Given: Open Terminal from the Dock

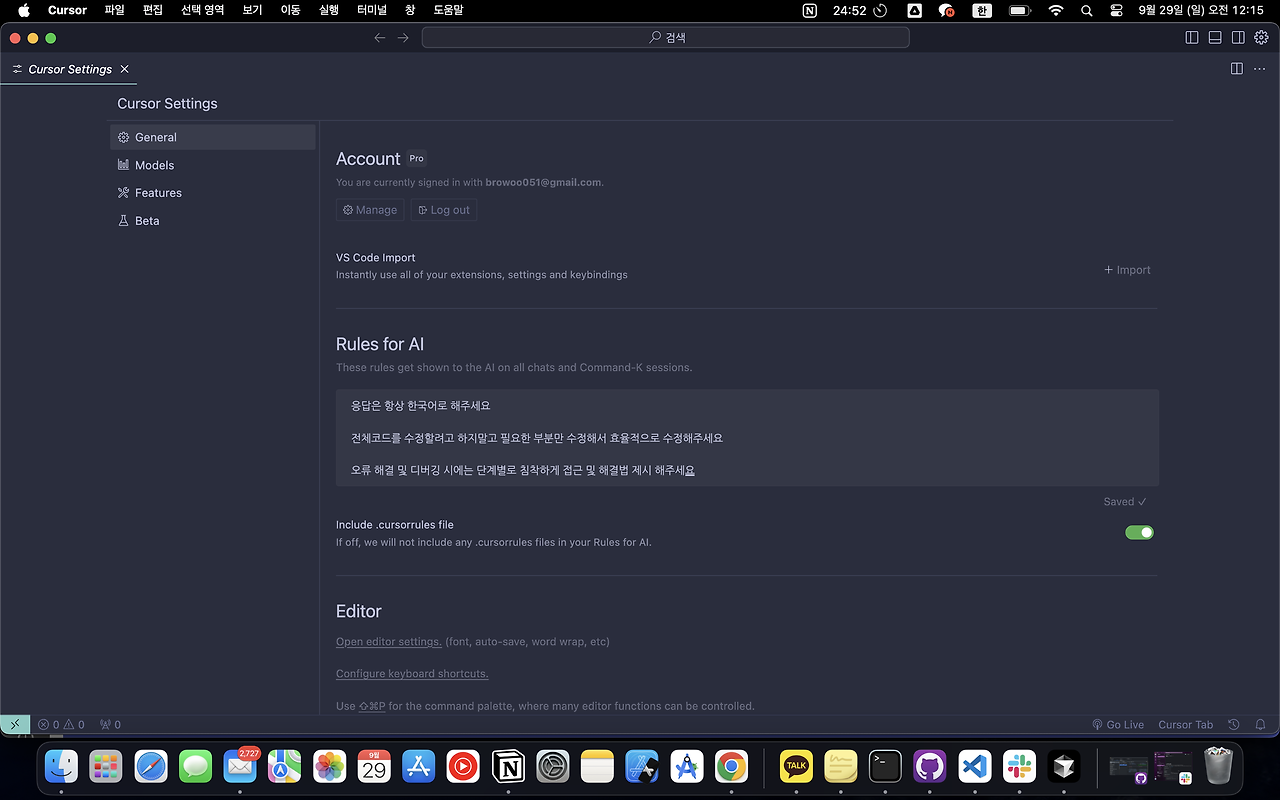Looking at the screenshot, I should pyautogui.click(x=885, y=767).
